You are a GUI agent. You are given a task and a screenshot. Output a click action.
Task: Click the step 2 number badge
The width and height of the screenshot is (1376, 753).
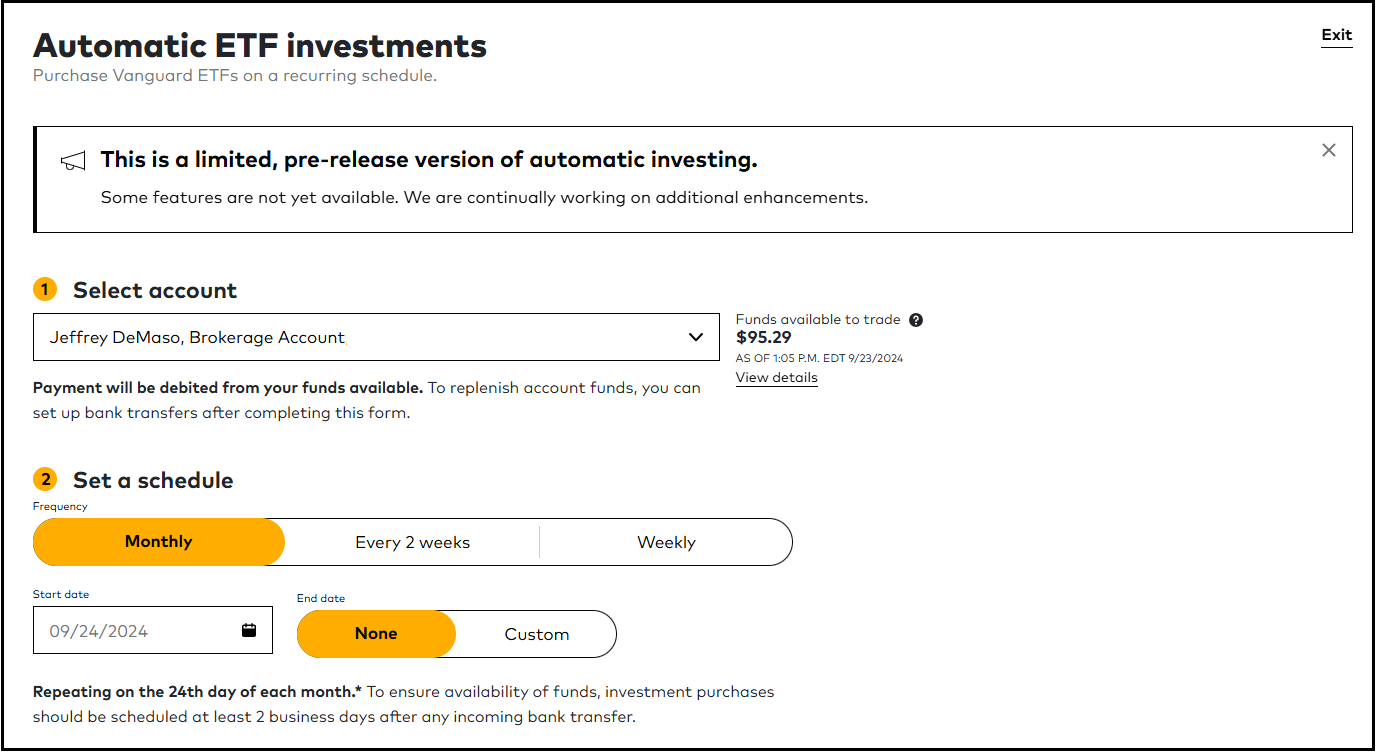tap(45, 480)
